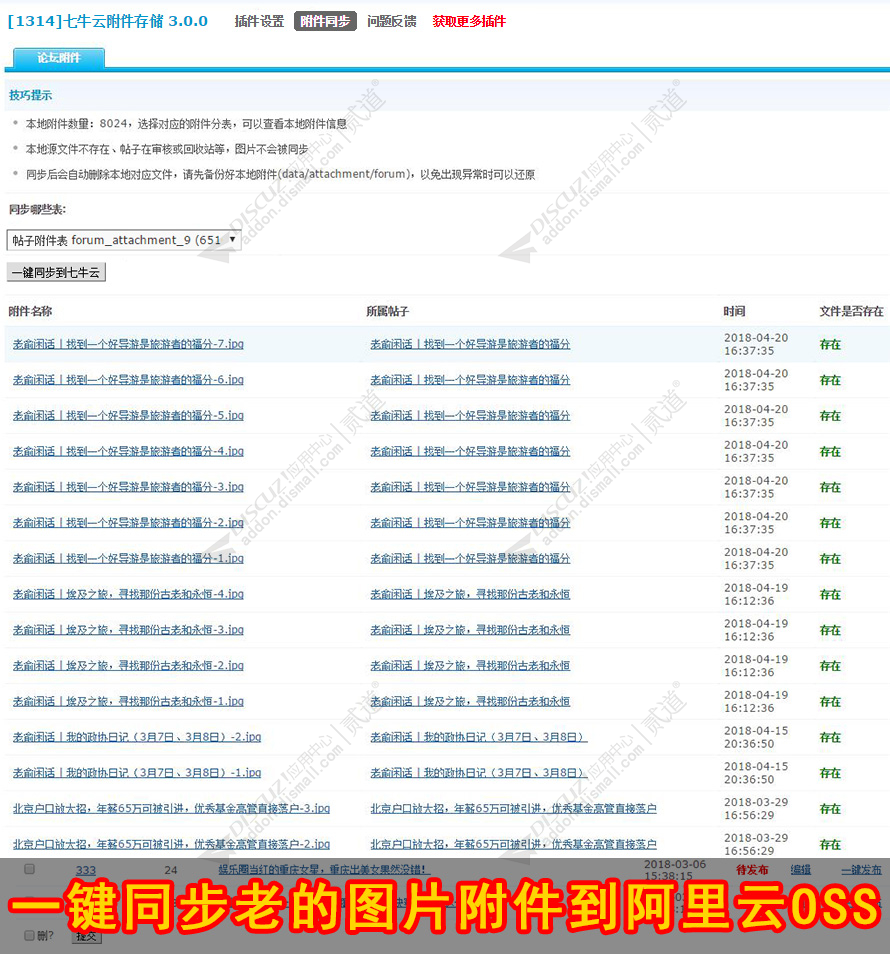
Task: Open the post link in the 福分-4.jpg row
Action: [470, 451]
